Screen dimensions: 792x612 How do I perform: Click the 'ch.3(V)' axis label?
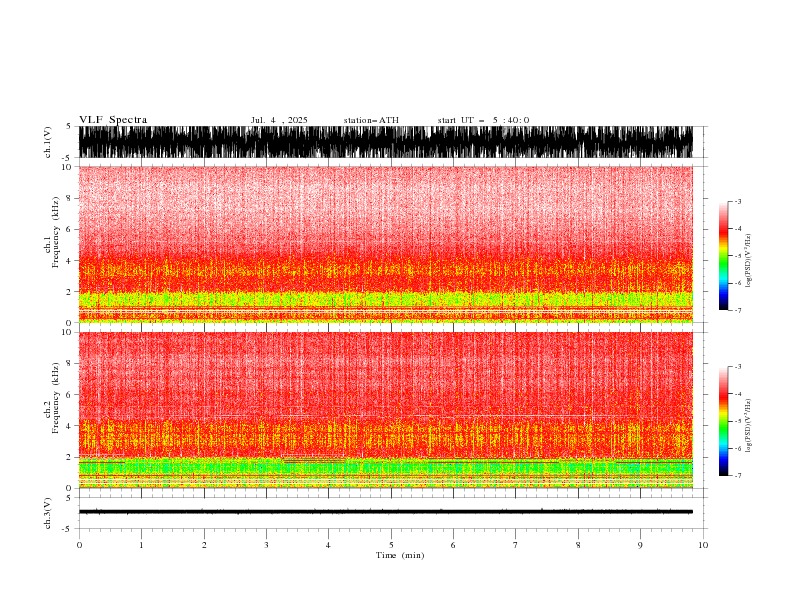tap(48, 513)
